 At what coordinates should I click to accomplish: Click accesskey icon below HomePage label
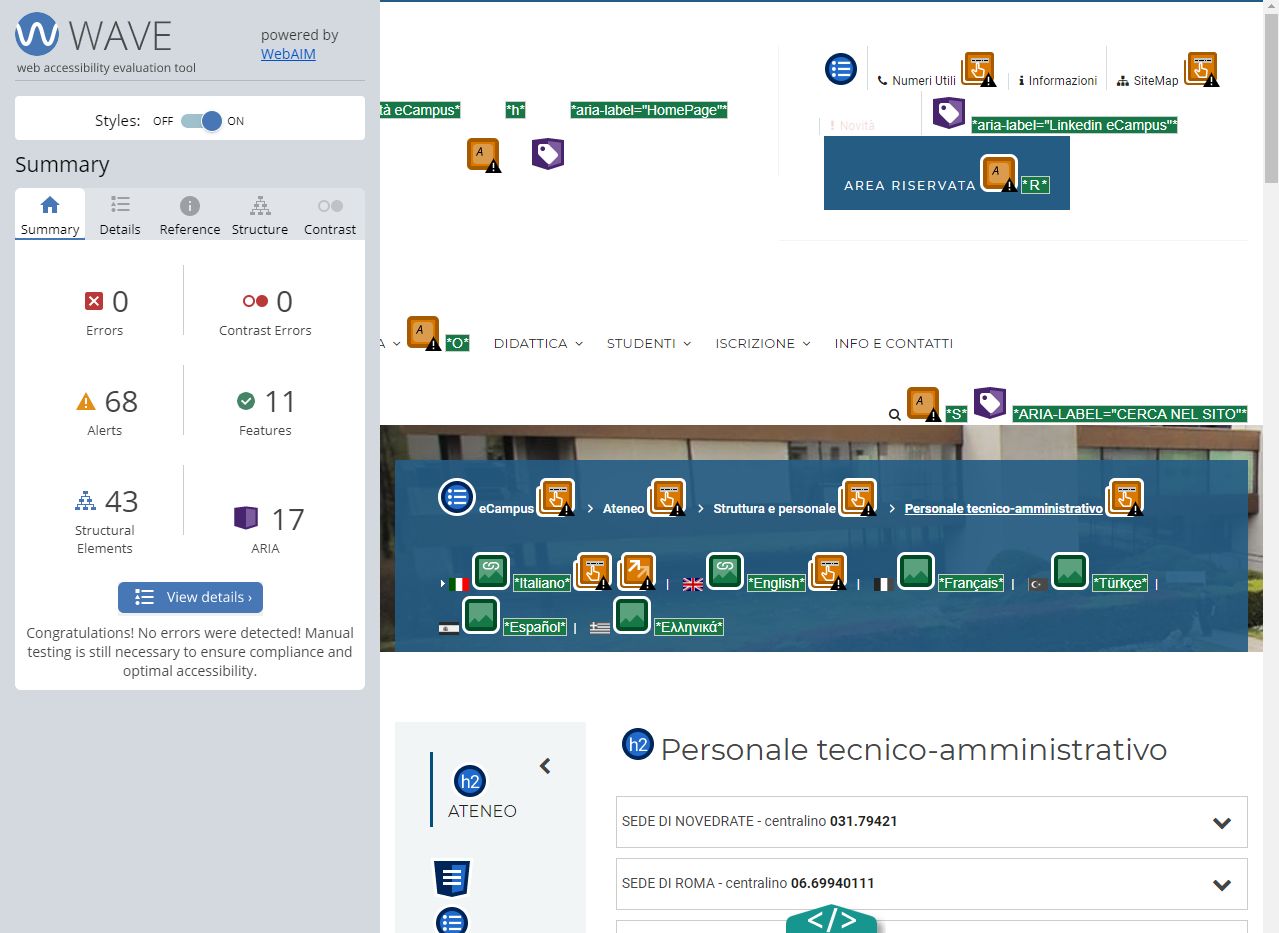[x=484, y=155]
